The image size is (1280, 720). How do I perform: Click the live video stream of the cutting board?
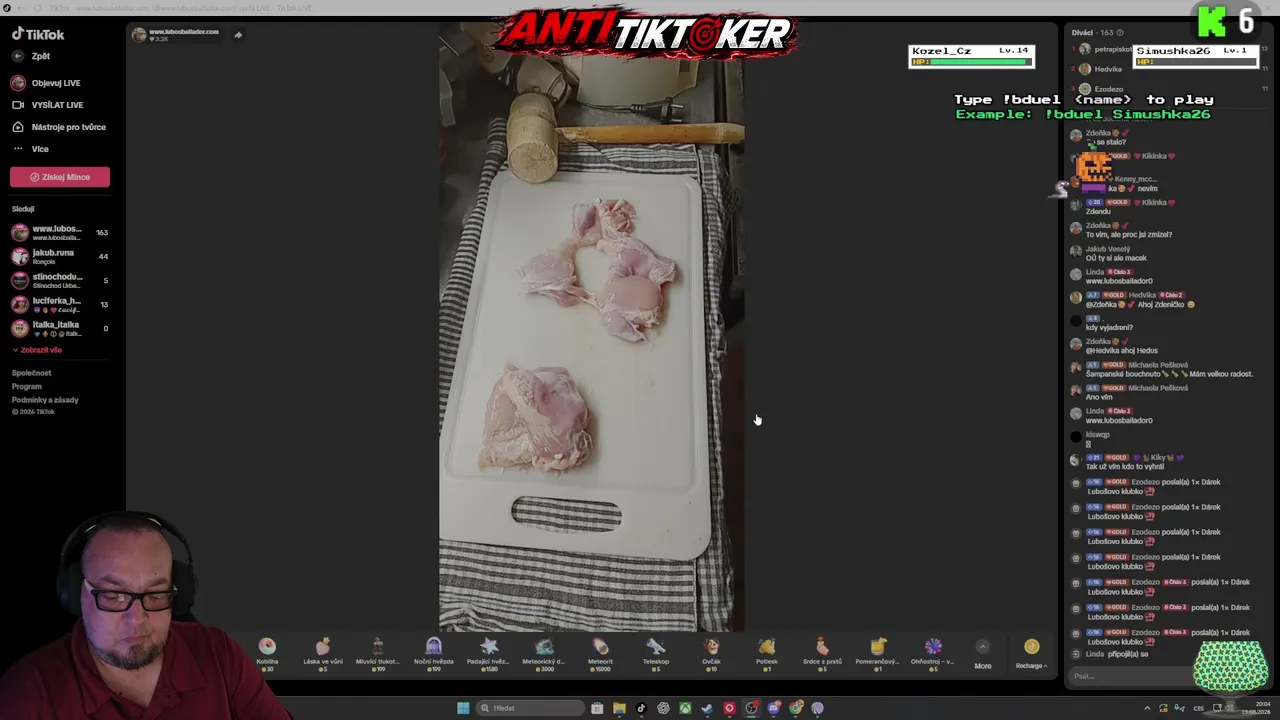pos(591,328)
